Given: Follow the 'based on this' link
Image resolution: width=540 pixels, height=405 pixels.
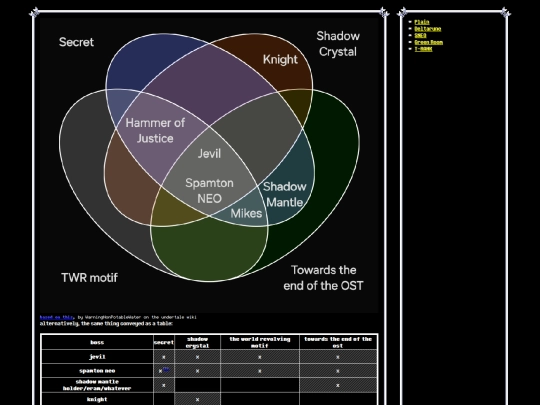Looking at the screenshot, I should coord(56,317).
